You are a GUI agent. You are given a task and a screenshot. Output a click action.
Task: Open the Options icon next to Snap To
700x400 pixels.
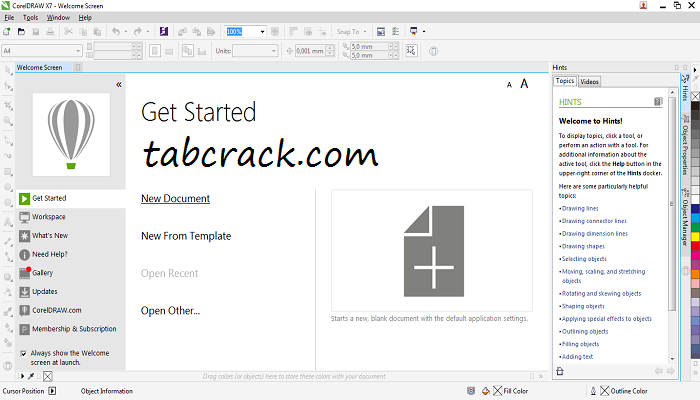click(396, 31)
